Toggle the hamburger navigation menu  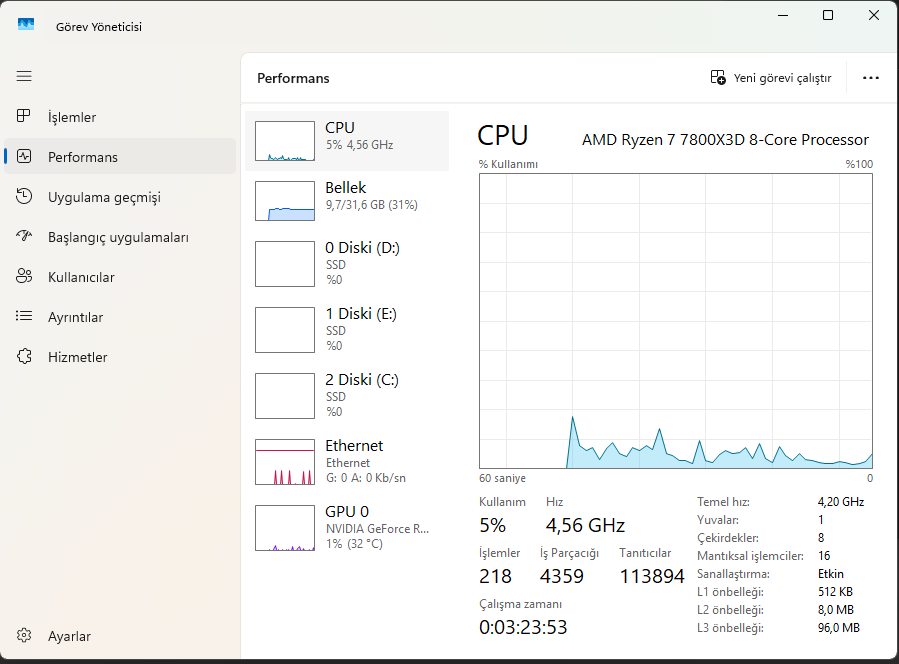click(24, 76)
